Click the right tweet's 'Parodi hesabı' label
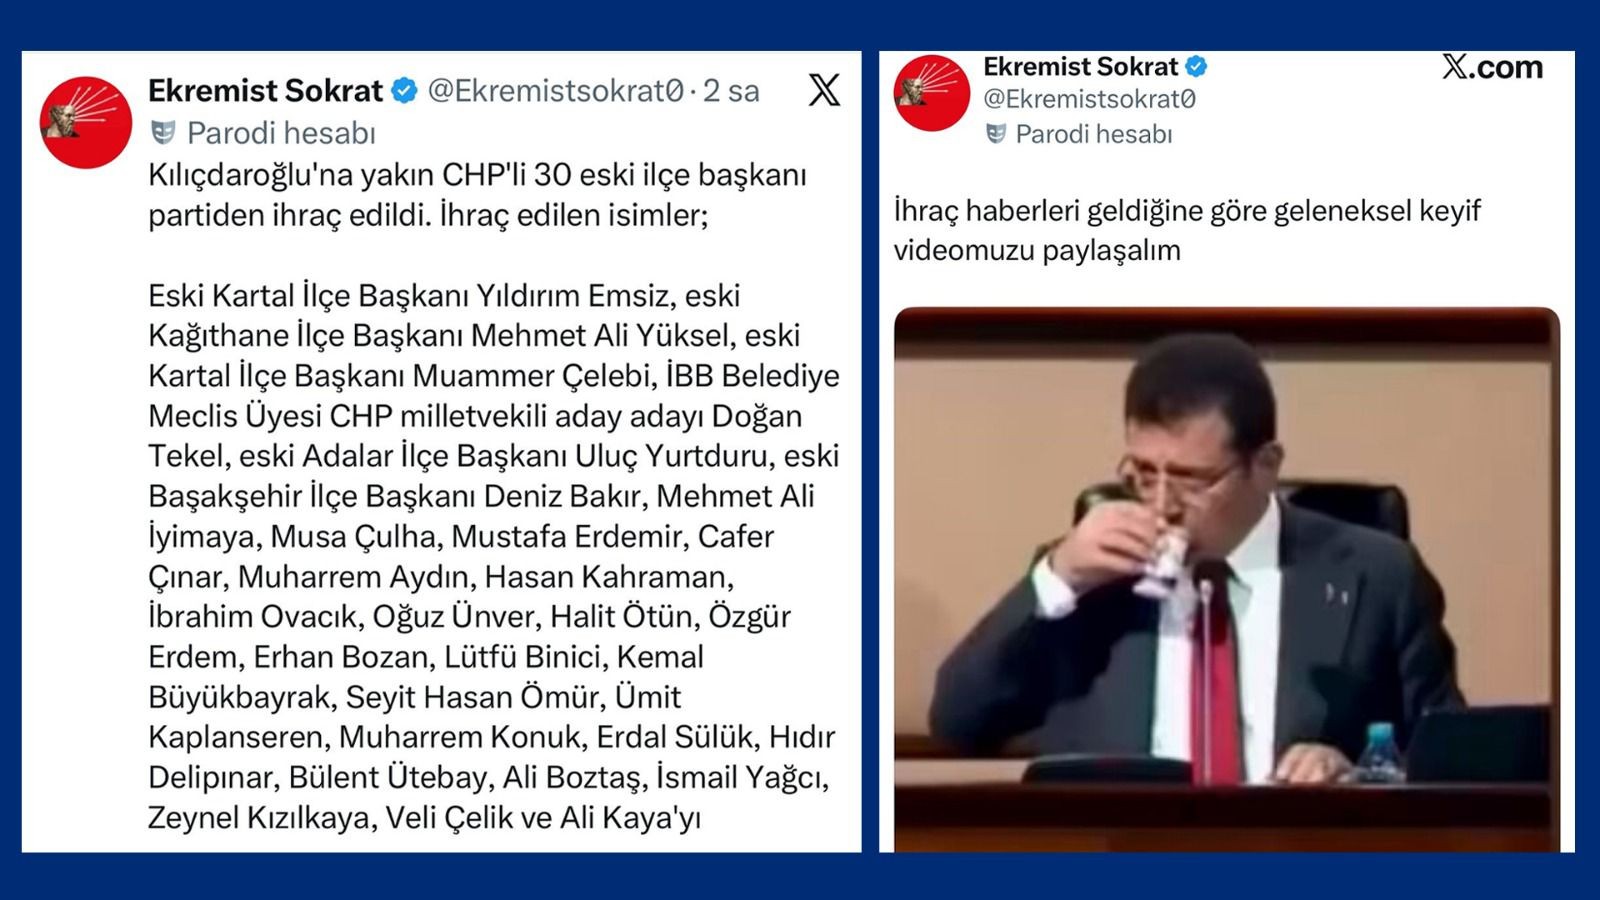This screenshot has height=900, width=1600. pyautogui.click(x=1094, y=134)
